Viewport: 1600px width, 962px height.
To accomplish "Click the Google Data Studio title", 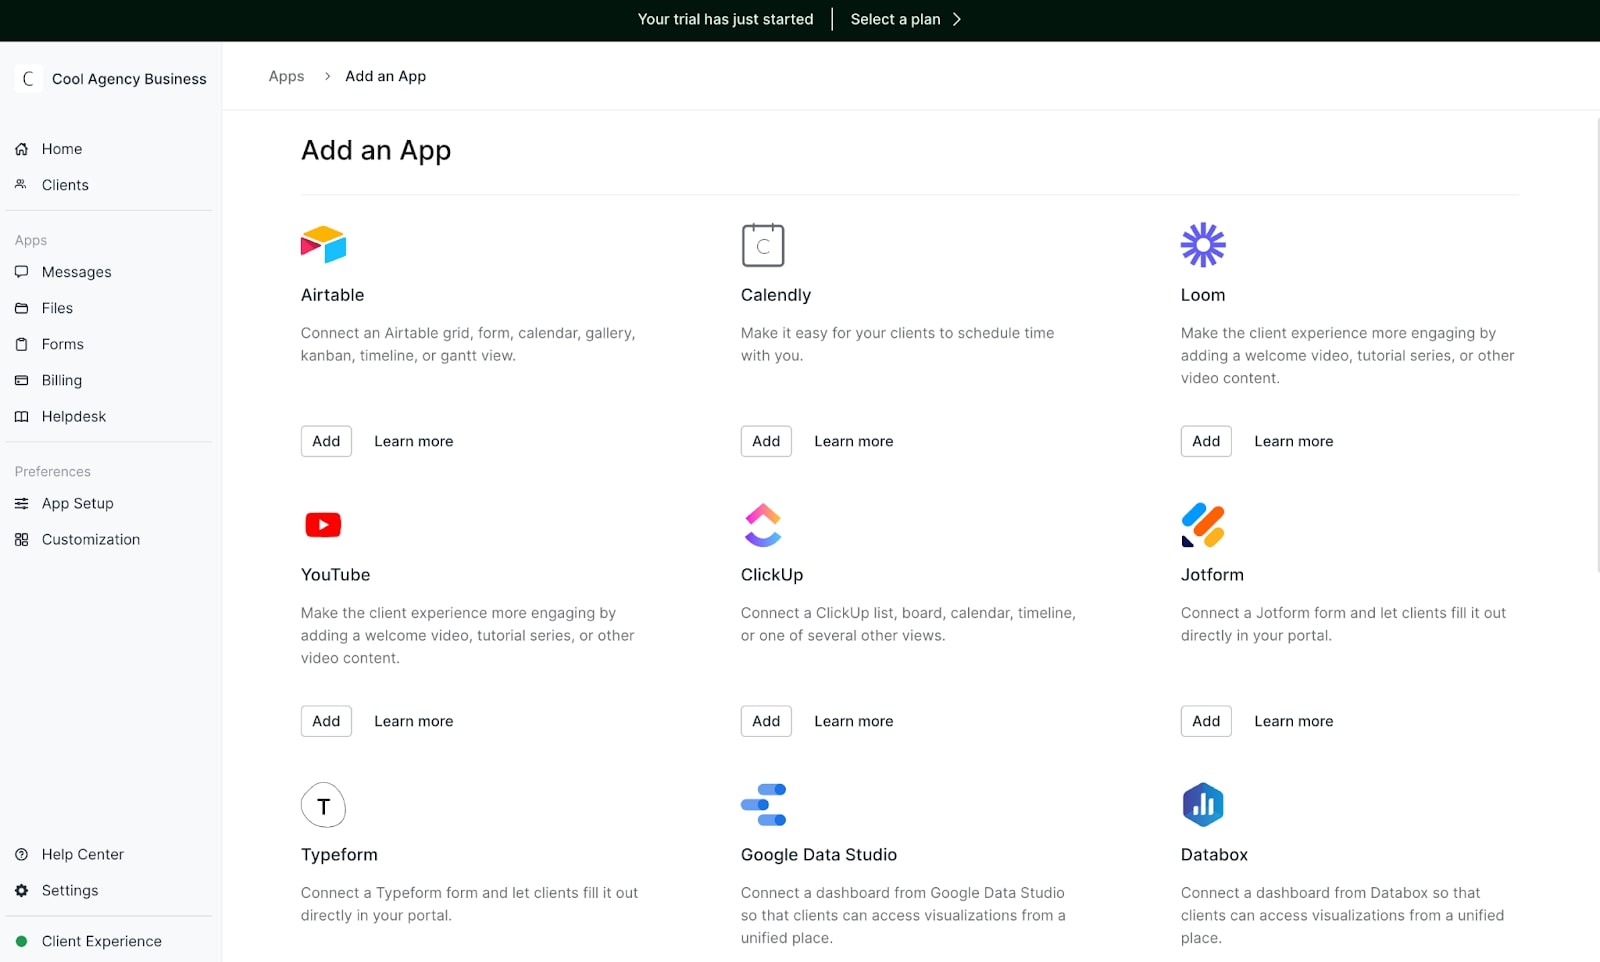I will [x=819, y=855].
